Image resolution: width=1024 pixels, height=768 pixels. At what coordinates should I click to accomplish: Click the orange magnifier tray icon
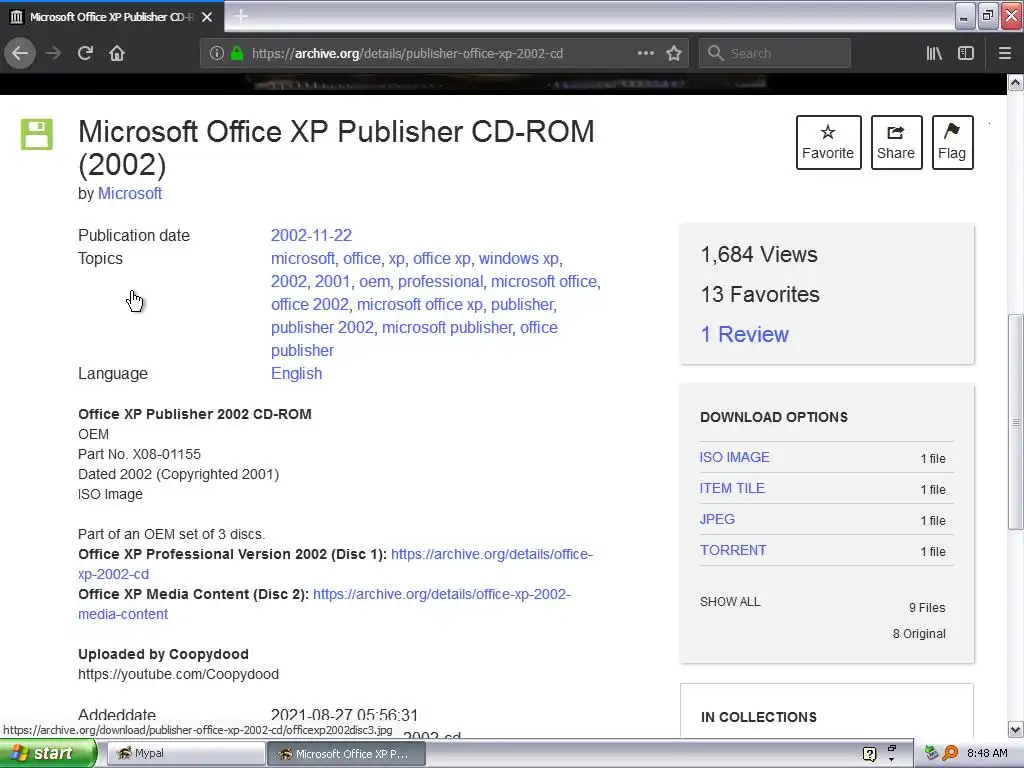coord(950,753)
